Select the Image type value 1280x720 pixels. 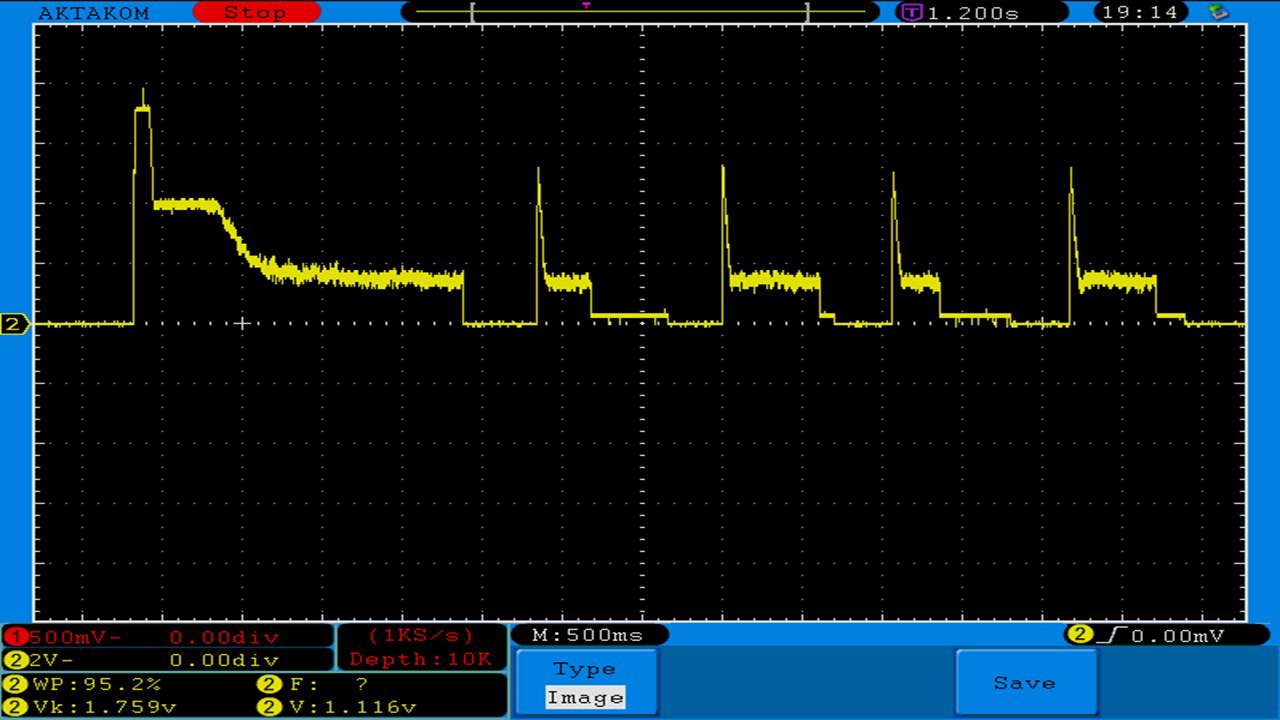point(585,698)
